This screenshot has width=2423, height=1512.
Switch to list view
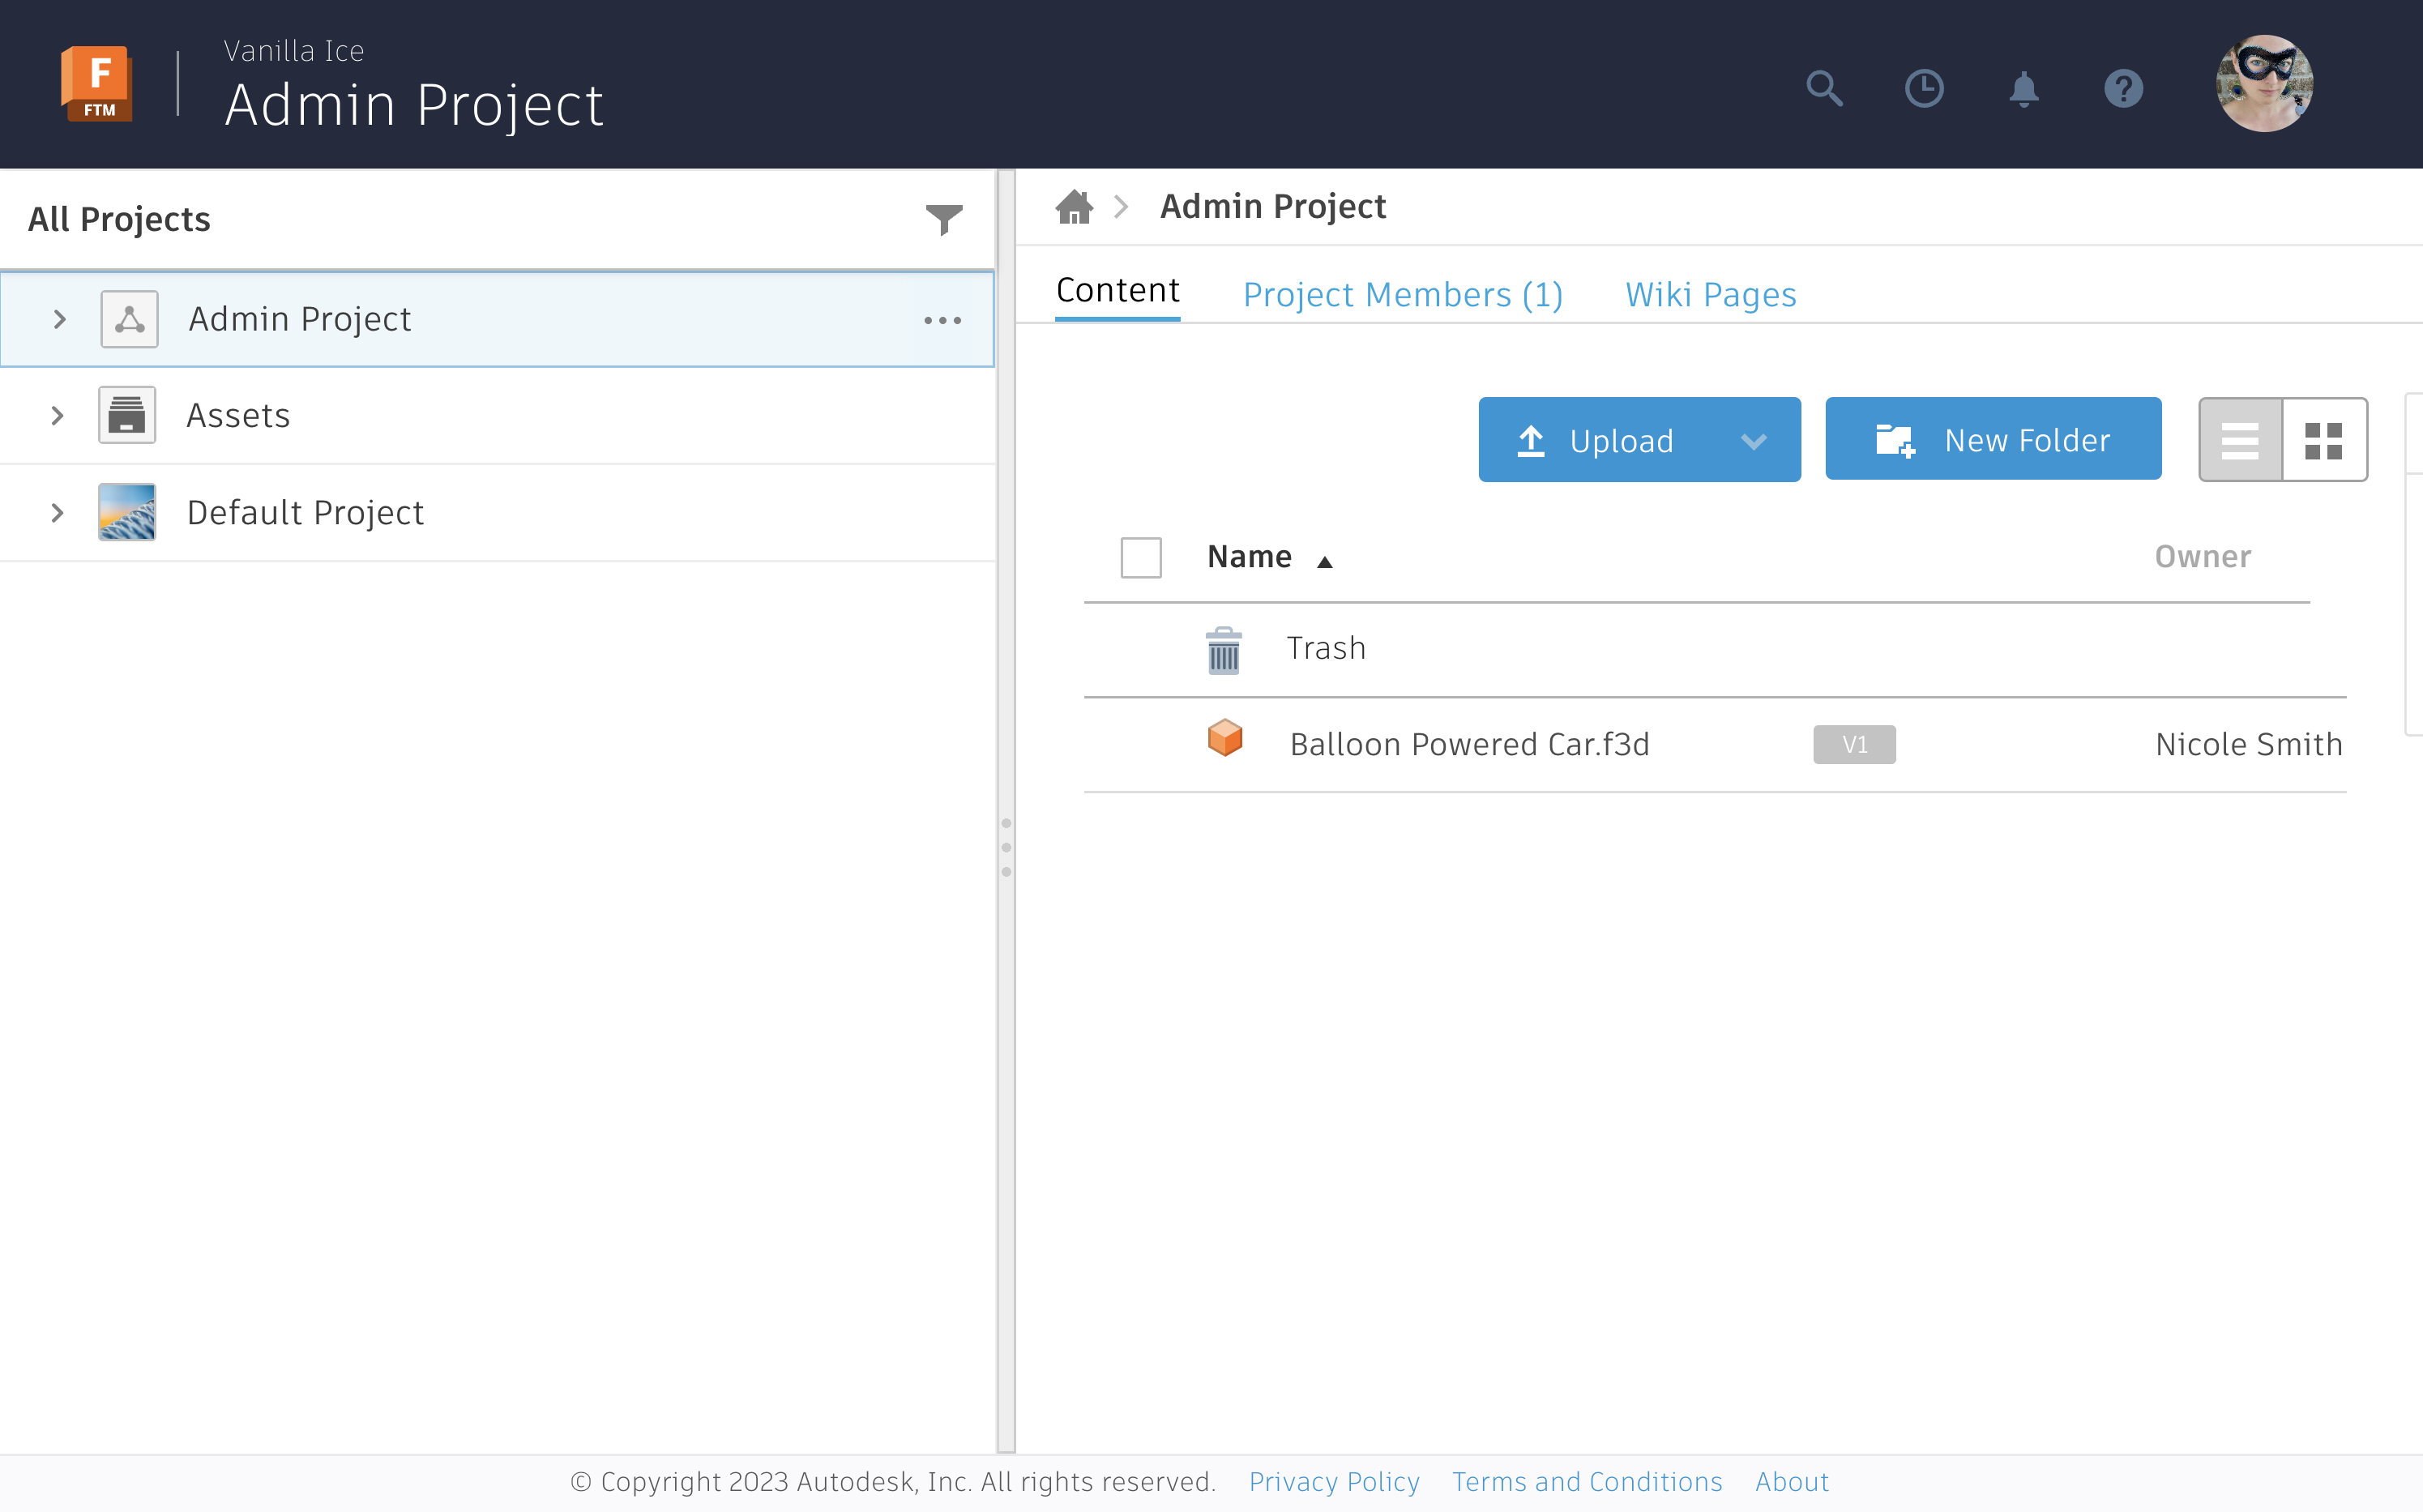2240,439
